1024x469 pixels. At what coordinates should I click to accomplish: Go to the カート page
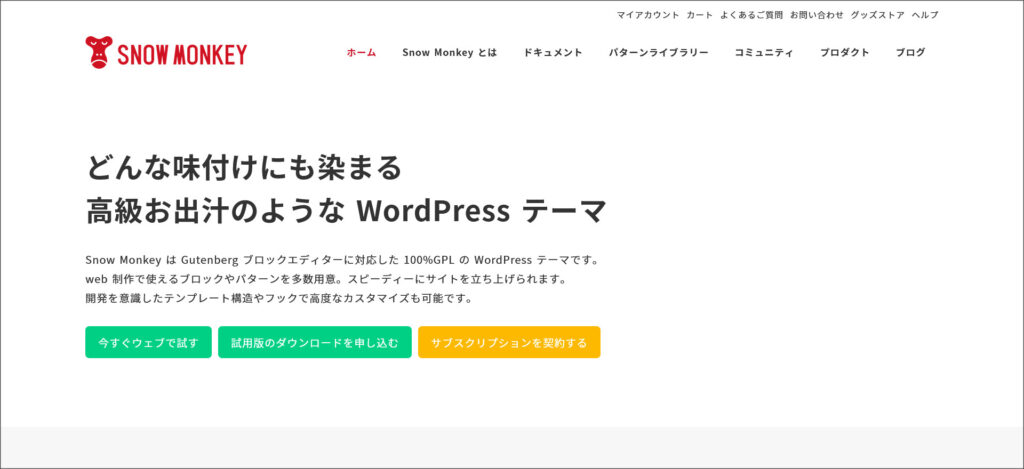coord(700,15)
